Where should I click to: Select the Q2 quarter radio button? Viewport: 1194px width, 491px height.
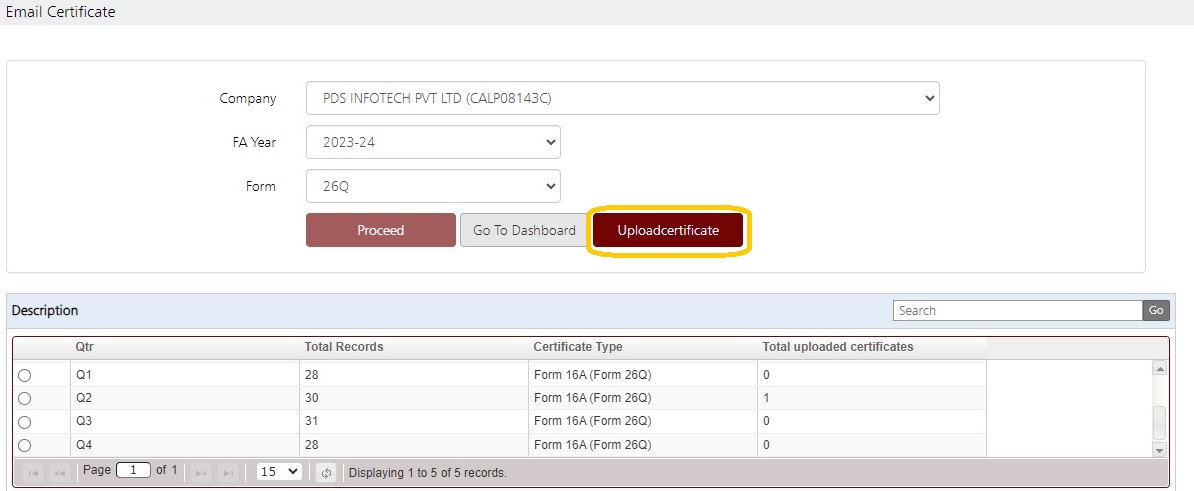[x=24, y=398]
